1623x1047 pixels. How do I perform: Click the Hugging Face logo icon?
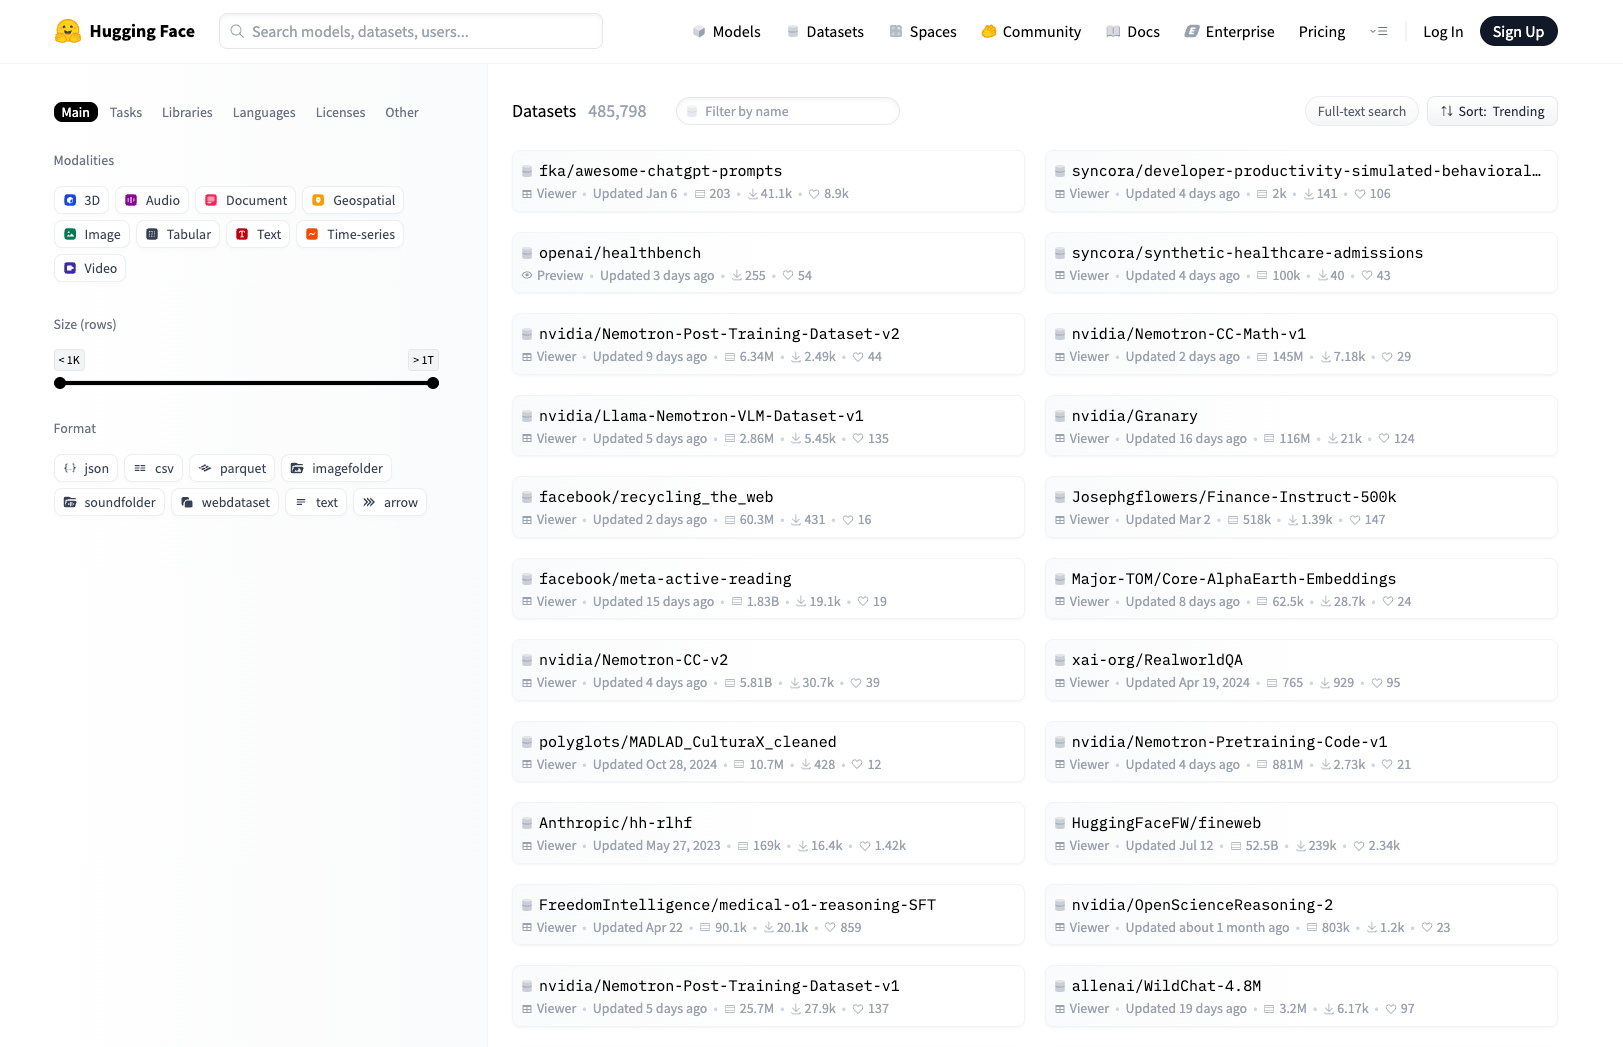click(x=68, y=31)
